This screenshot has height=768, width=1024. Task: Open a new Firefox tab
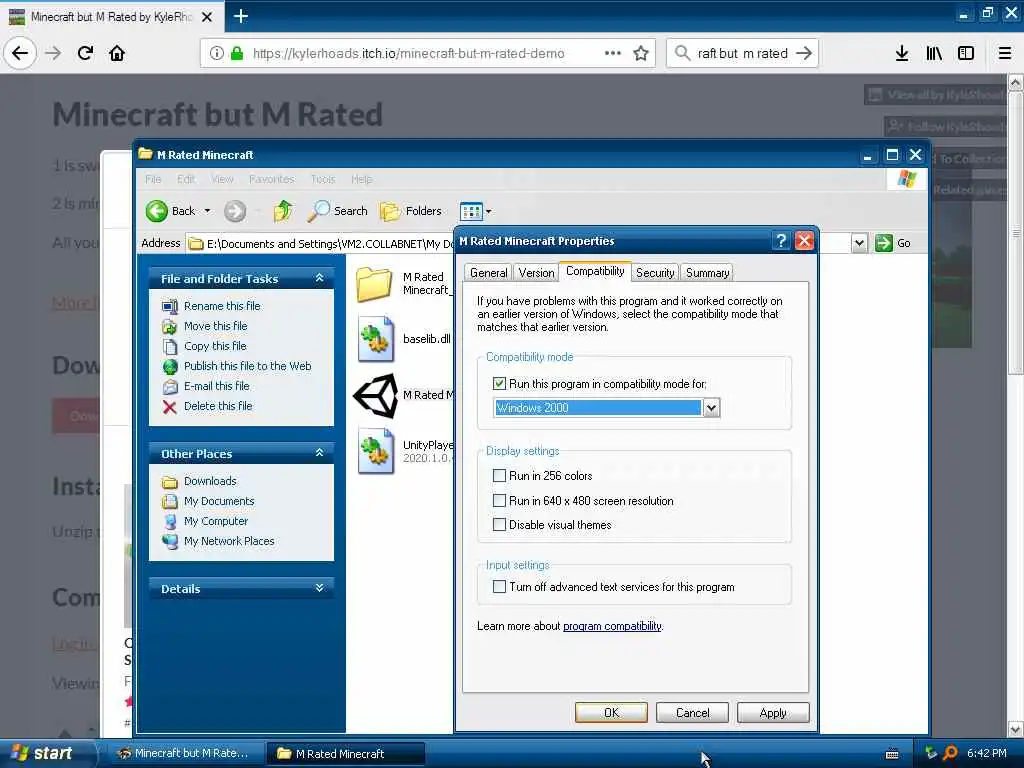(x=241, y=16)
